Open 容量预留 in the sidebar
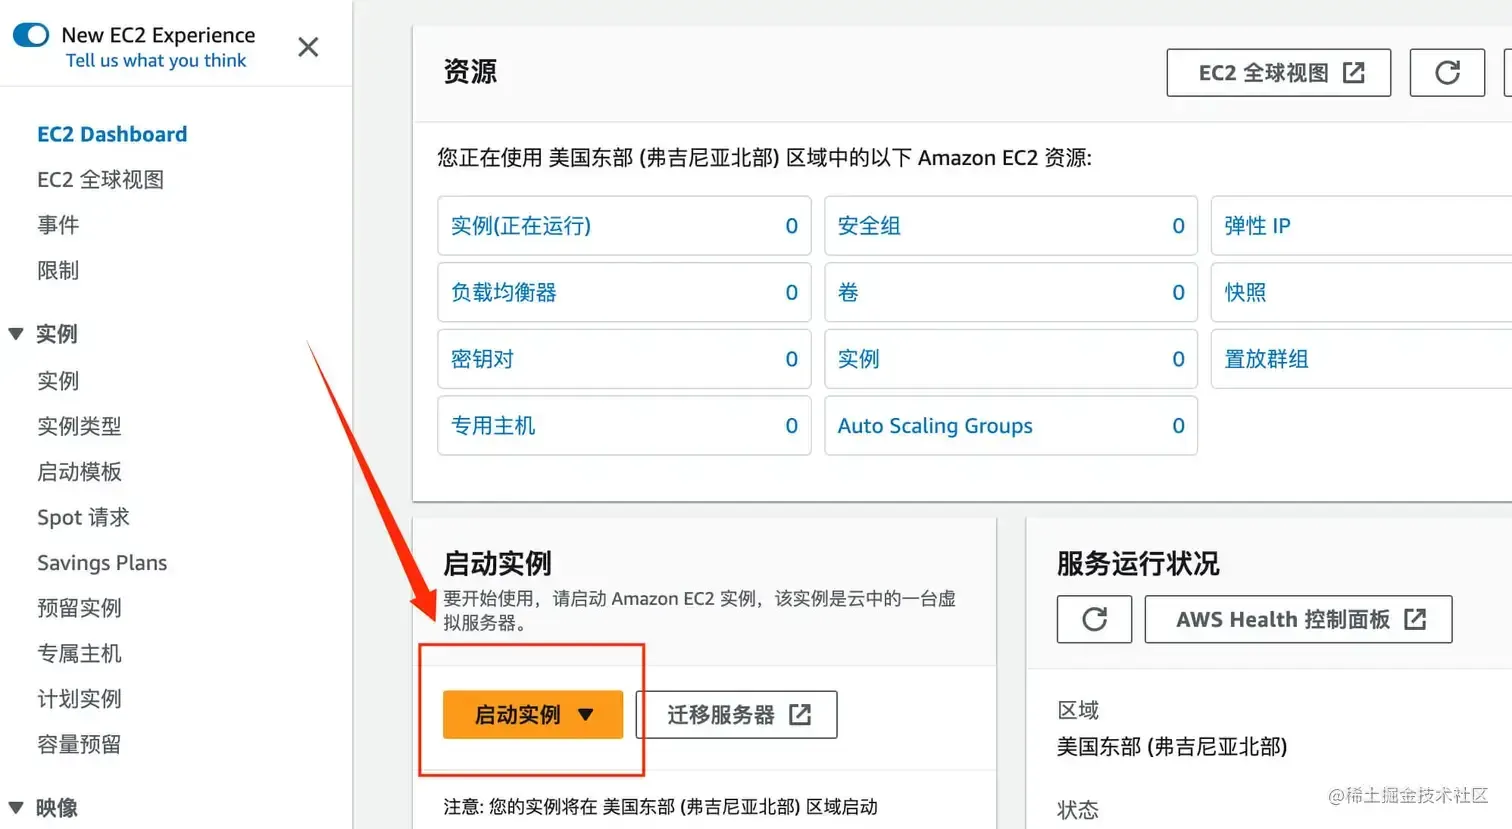1512x829 pixels. coord(79,744)
